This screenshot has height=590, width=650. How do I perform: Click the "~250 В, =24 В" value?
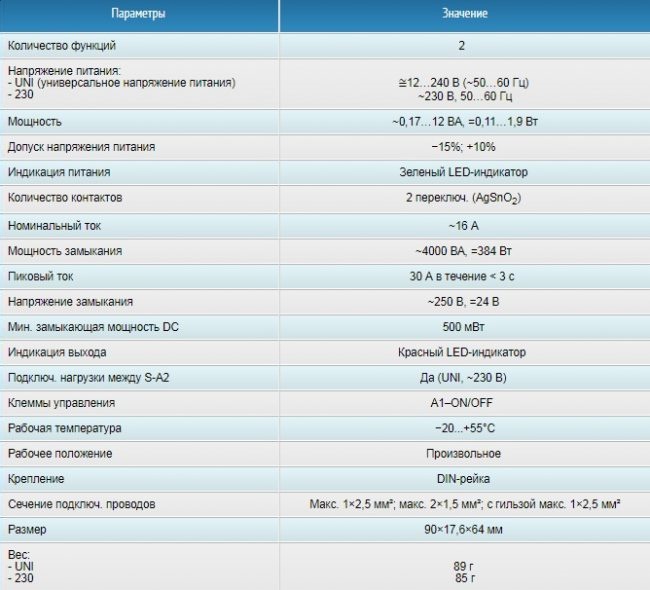[x=461, y=301]
